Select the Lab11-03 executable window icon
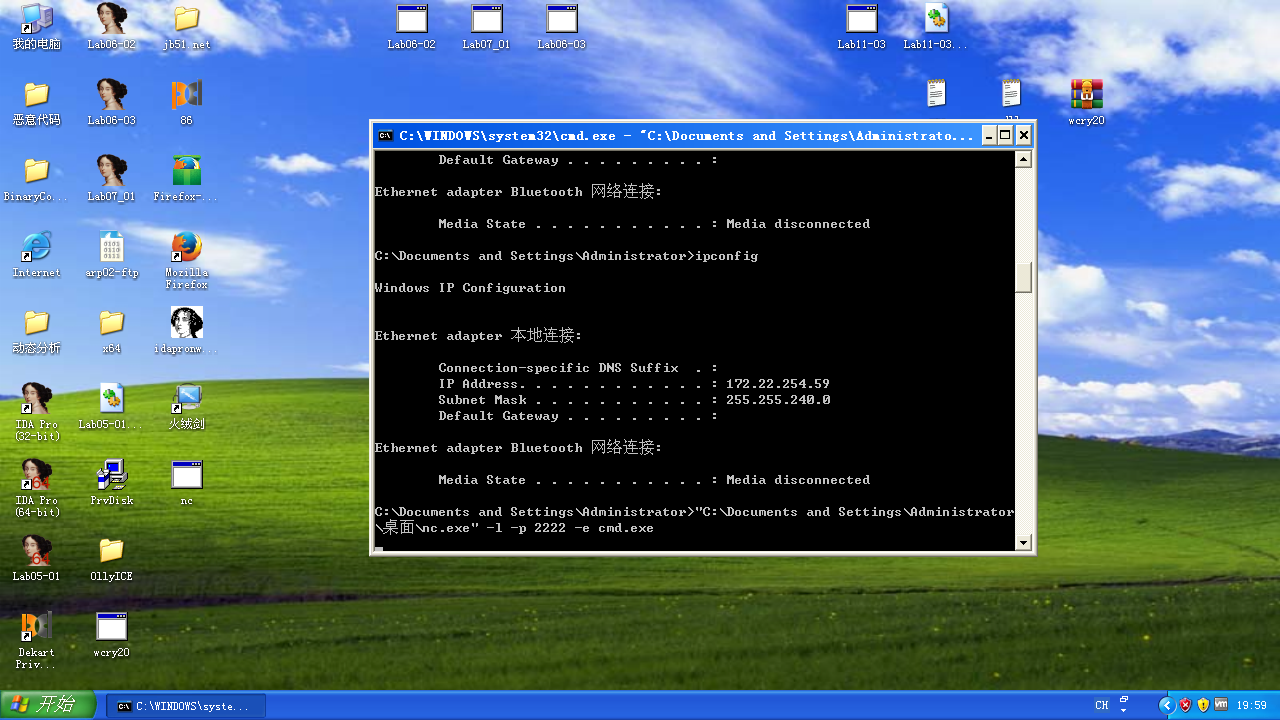Screen dimensions: 1280x720 pos(862,27)
